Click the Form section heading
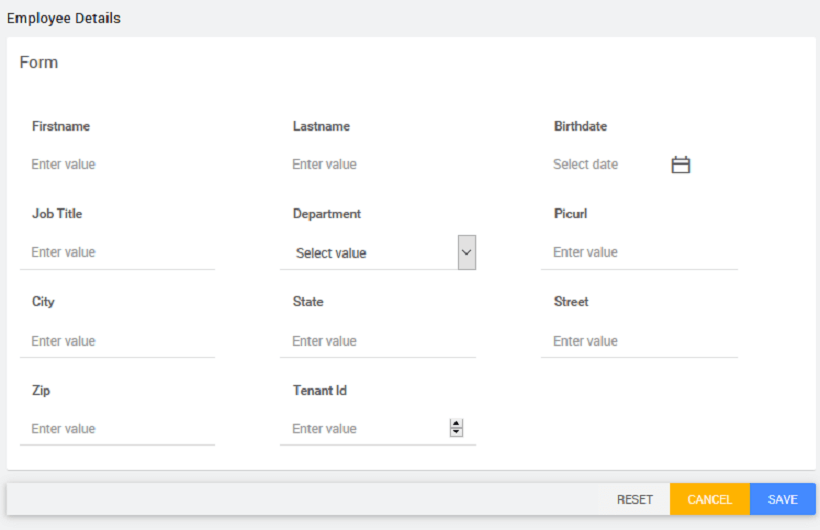 pyautogui.click(x=39, y=62)
